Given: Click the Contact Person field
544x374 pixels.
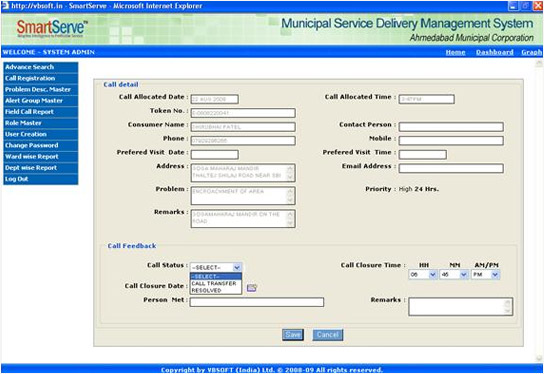Looking at the screenshot, I should click(x=451, y=127).
